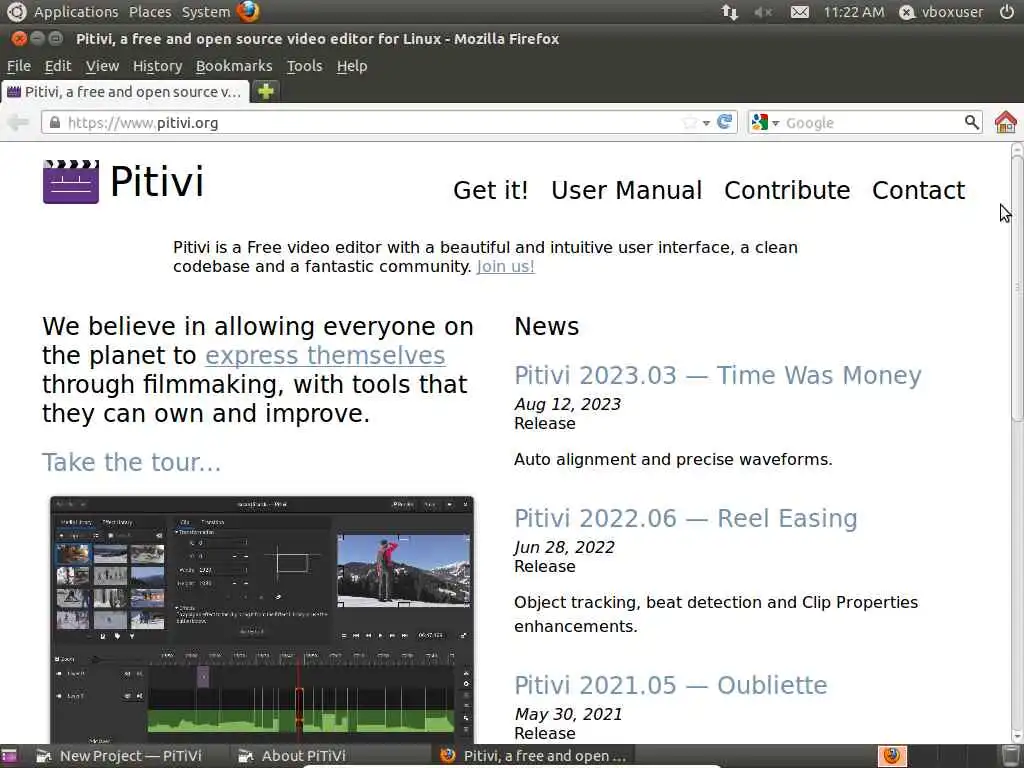This screenshot has height=768, width=1024.
Task: Switch to New Project — PiTiVi window
Action: point(119,756)
